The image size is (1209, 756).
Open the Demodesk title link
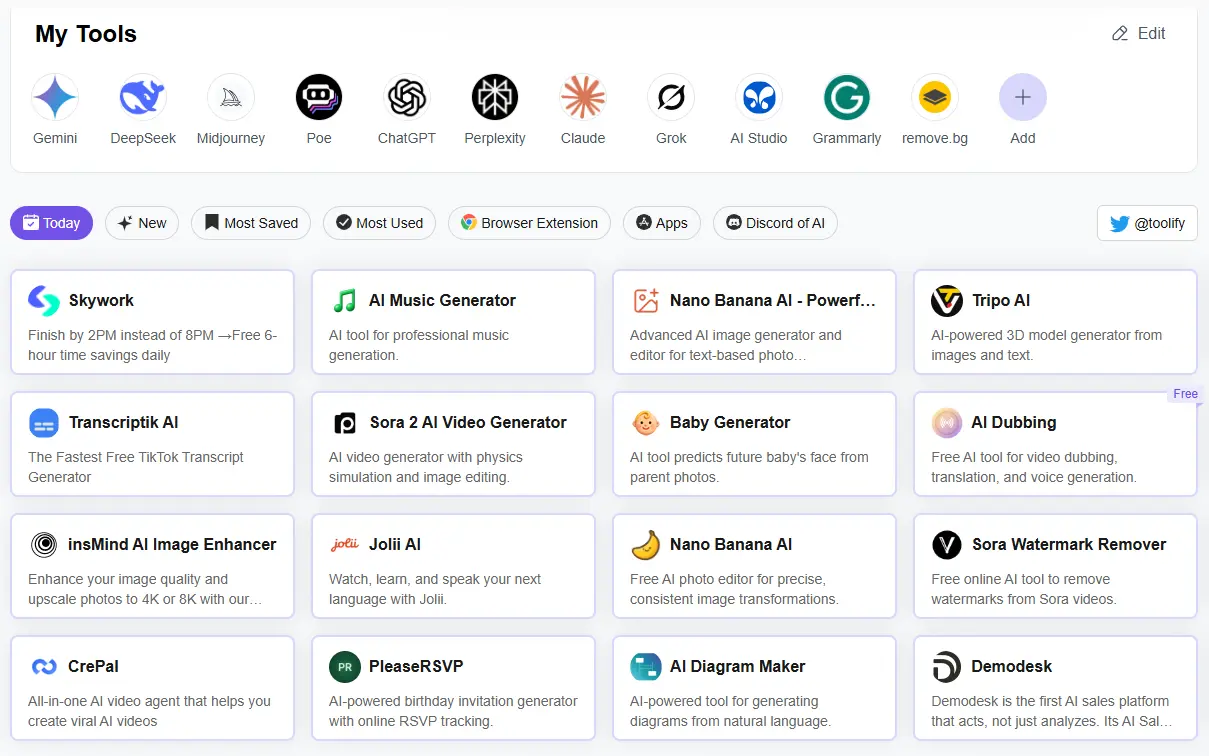click(1012, 666)
